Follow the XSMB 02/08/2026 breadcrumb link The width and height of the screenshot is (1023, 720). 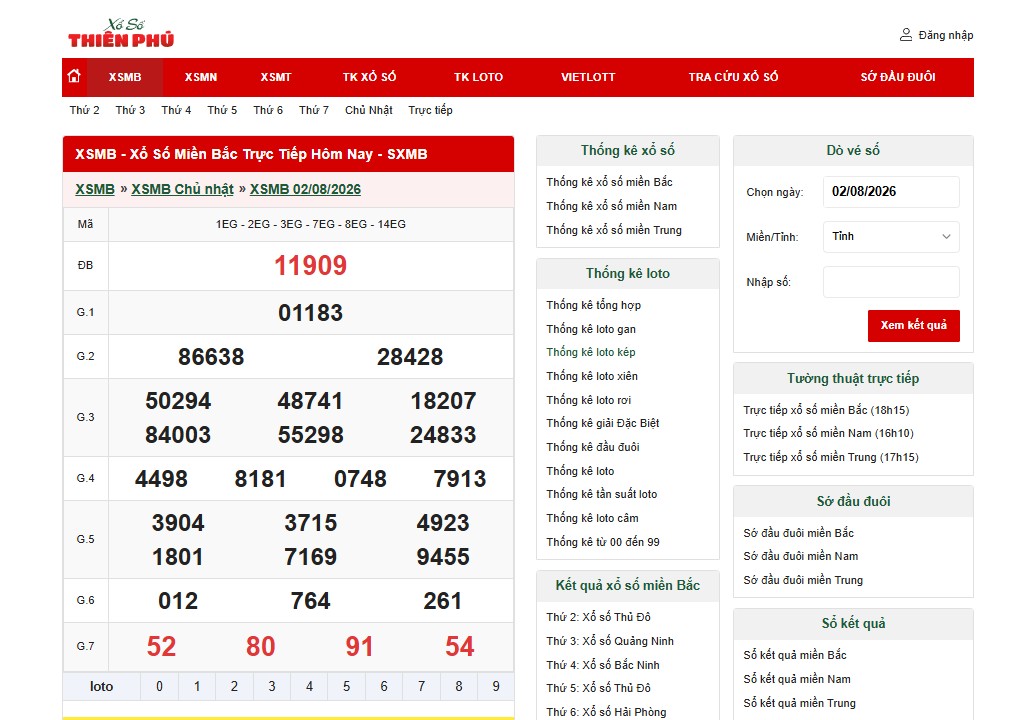coord(305,189)
